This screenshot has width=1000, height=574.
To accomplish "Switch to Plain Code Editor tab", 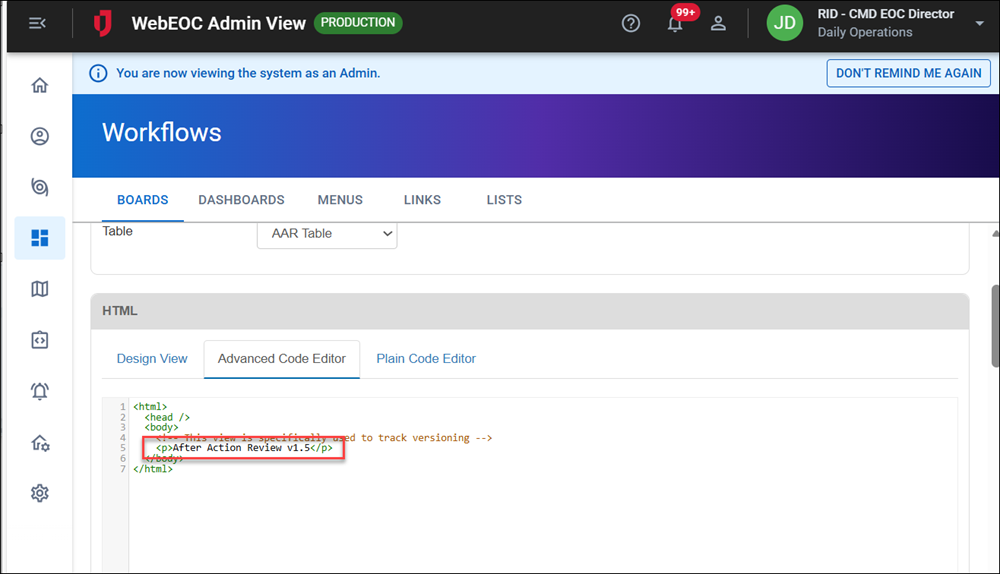I will pyautogui.click(x=426, y=359).
